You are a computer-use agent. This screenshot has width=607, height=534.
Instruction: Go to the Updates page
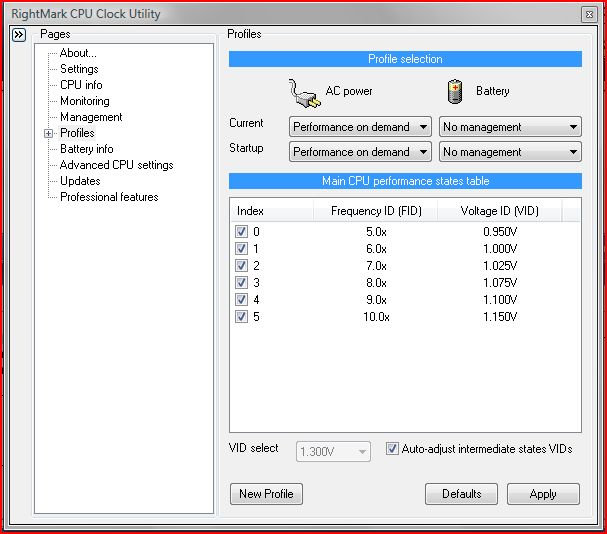pos(80,181)
